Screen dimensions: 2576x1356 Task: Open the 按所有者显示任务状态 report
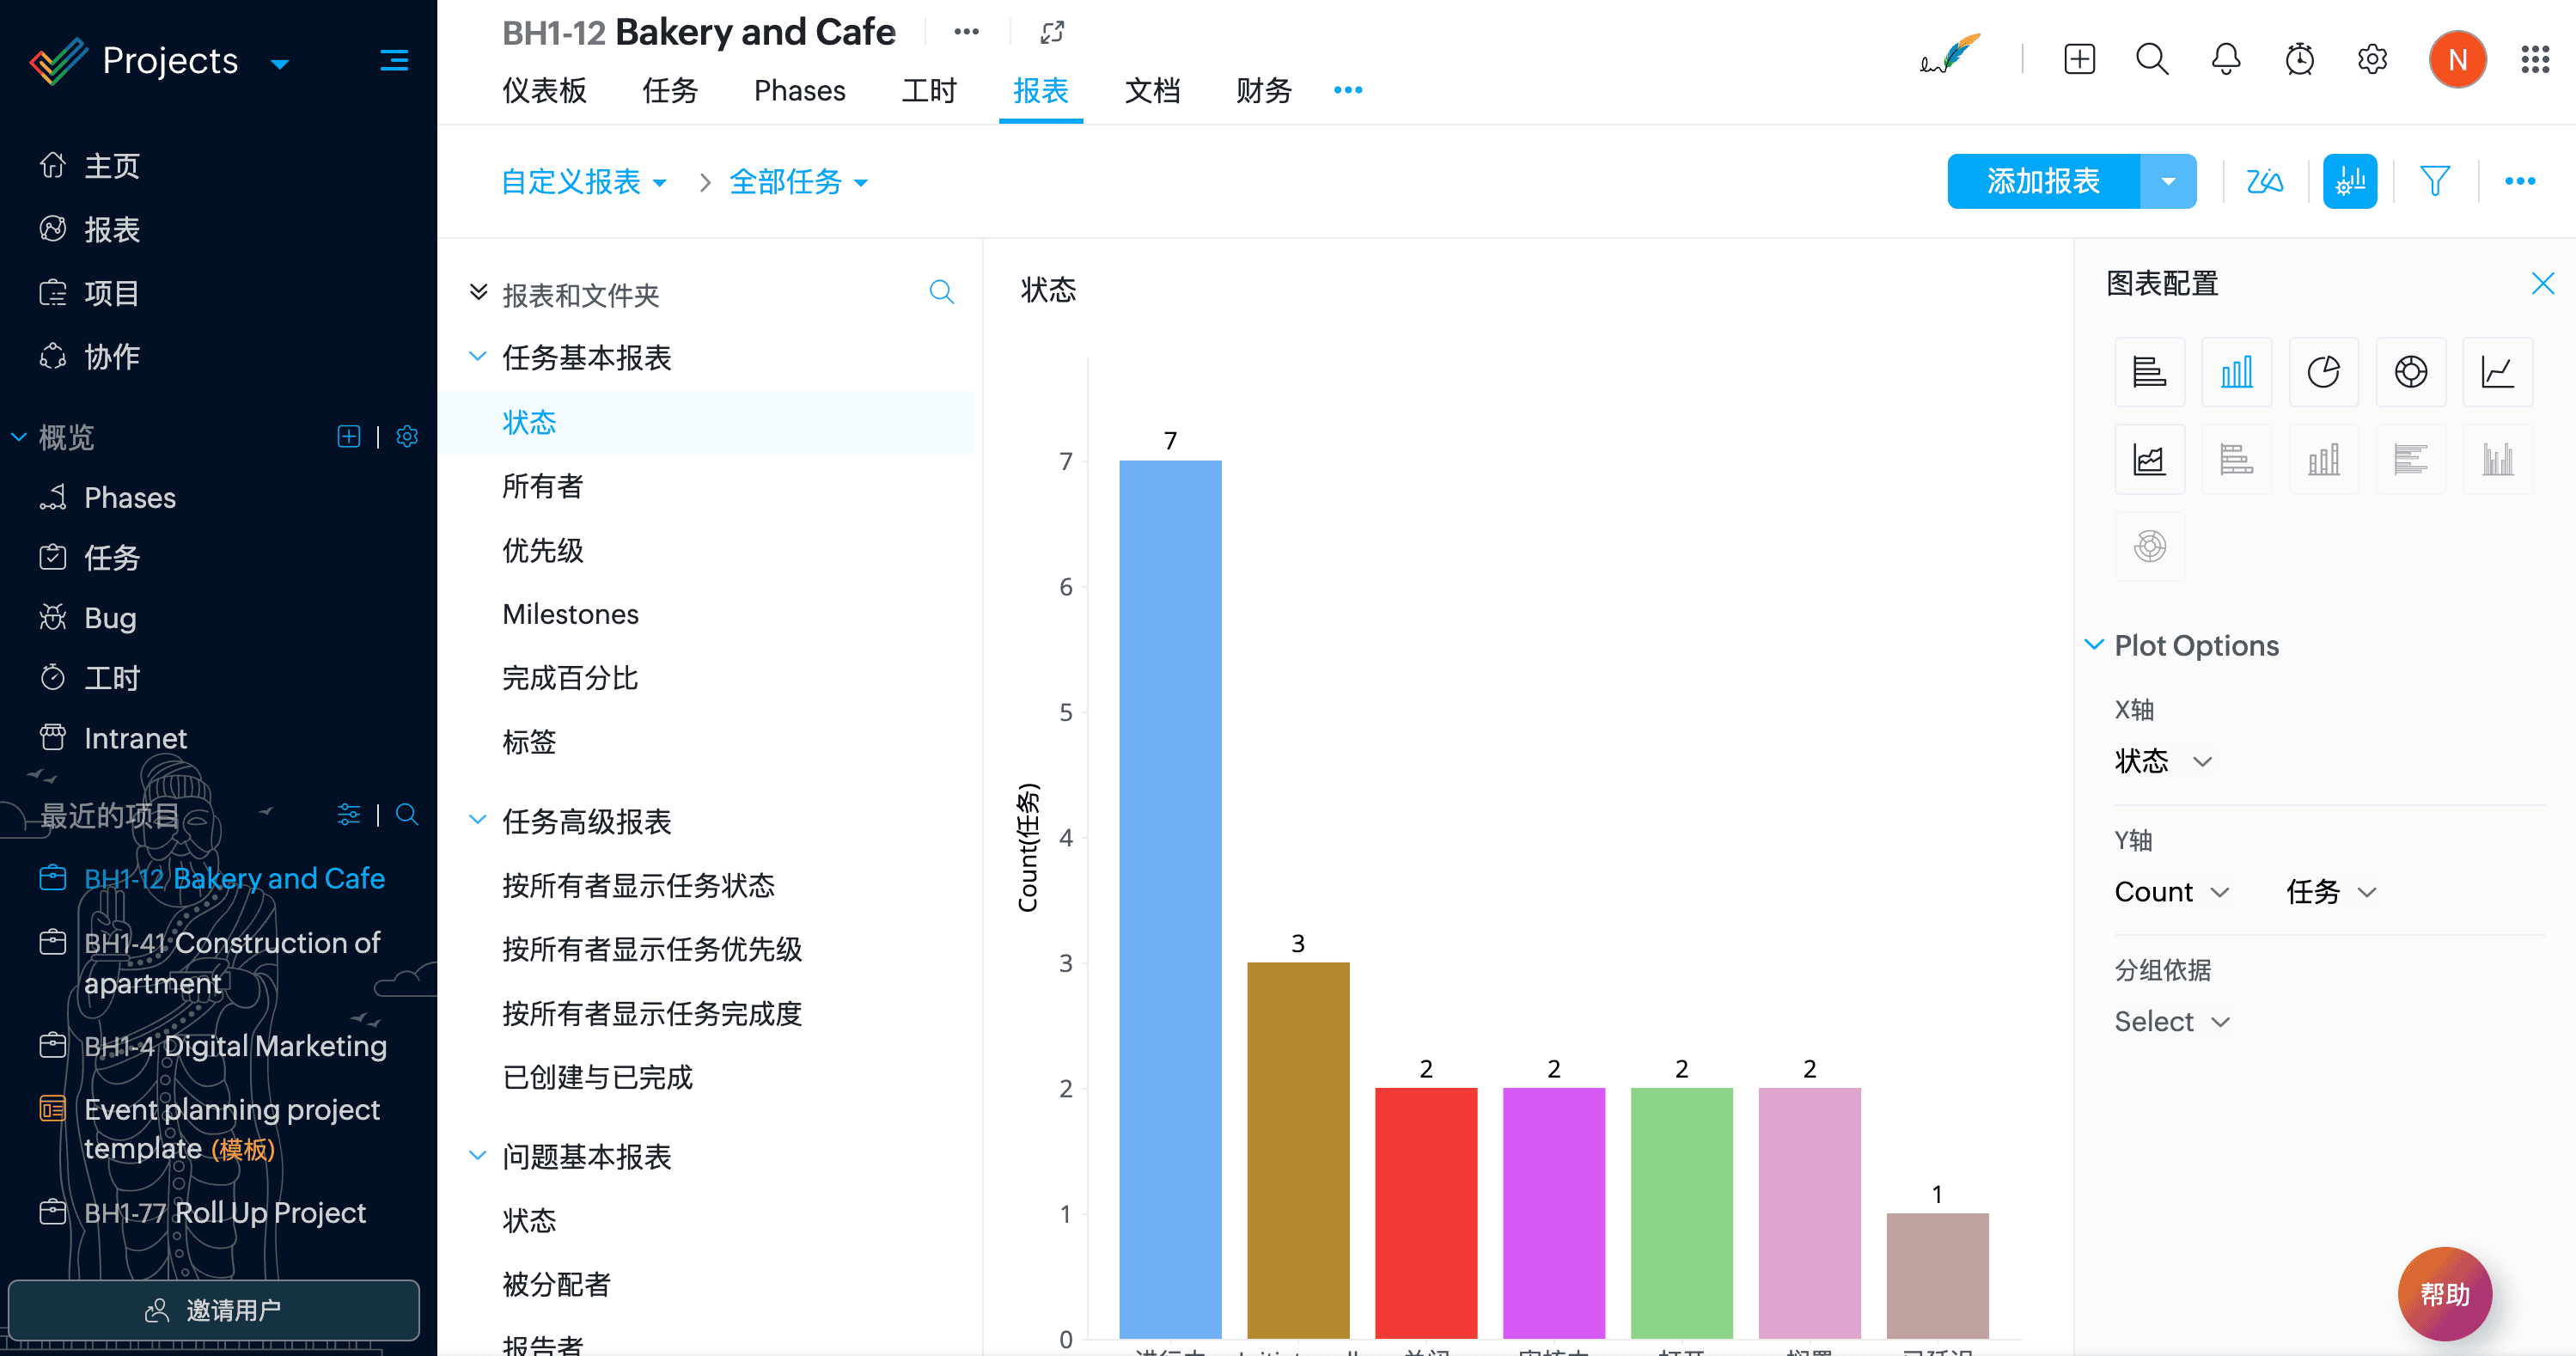click(x=638, y=886)
